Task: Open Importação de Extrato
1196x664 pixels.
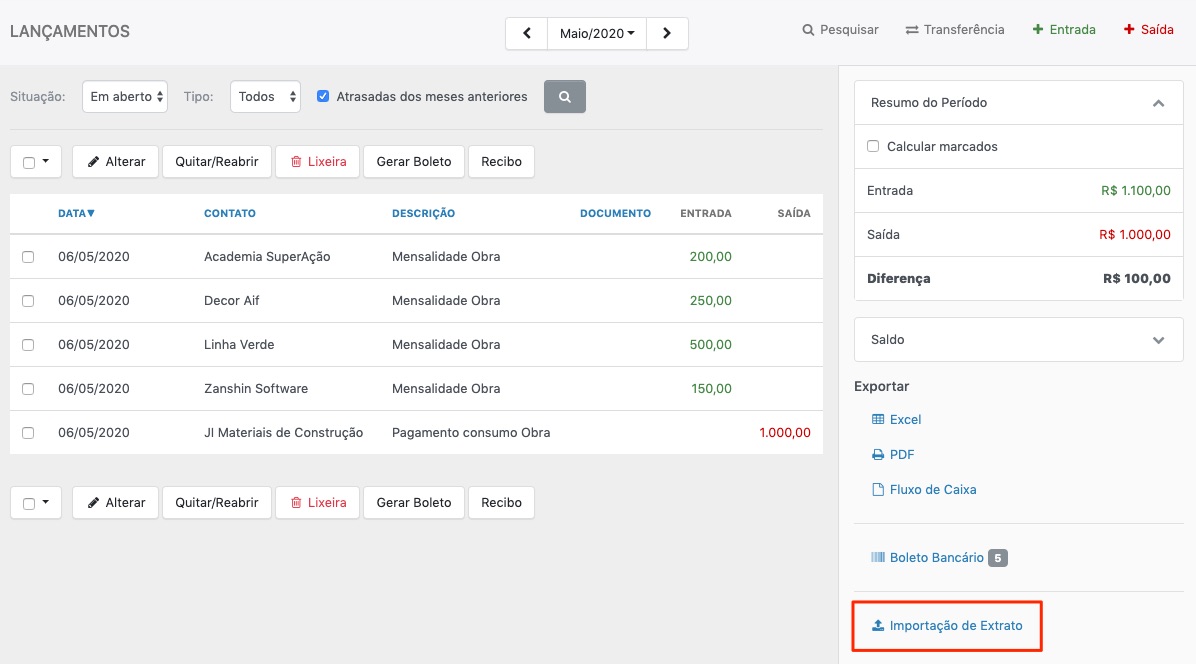Action: pos(947,625)
